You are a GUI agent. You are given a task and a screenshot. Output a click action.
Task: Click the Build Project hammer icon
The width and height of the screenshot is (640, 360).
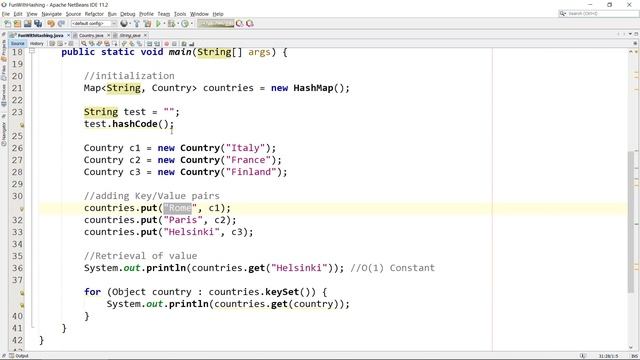(x=137, y=24)
